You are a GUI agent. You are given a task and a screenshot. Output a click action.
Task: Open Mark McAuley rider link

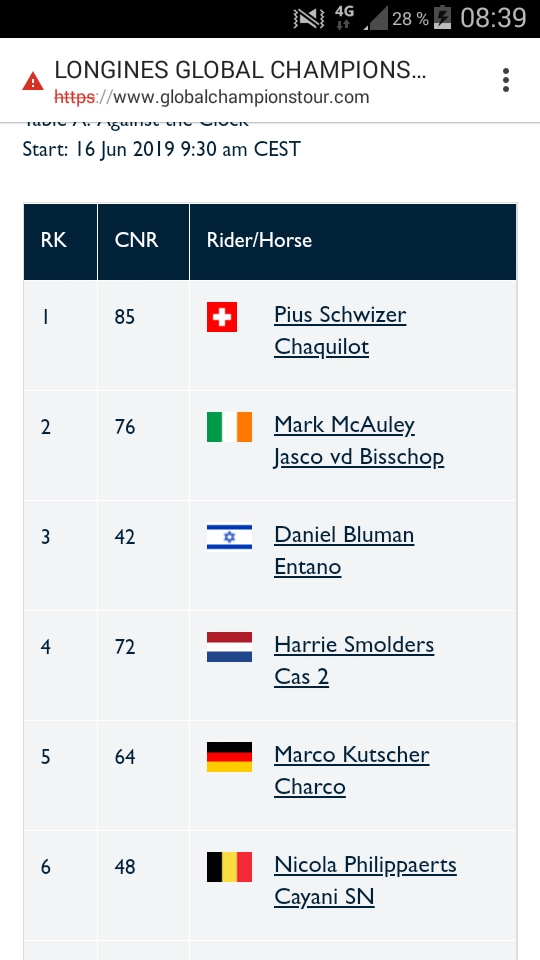(344, 425)
